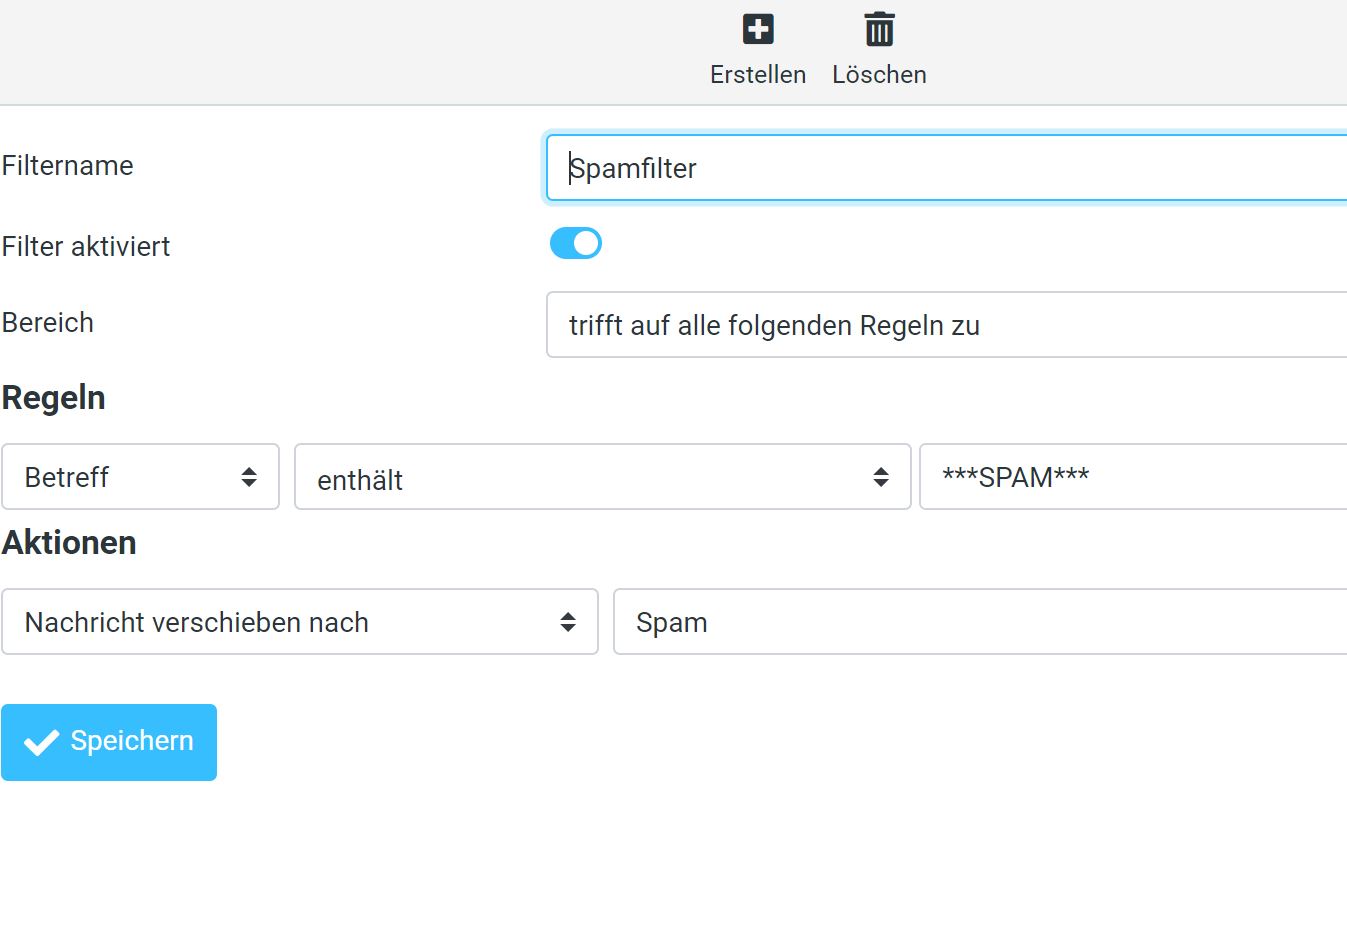Click the Bereich label text

click(48, 323)
